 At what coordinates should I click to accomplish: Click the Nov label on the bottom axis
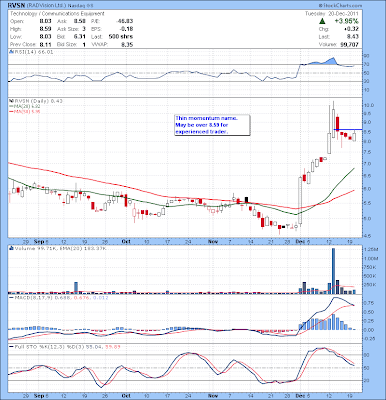pos(213,396)
